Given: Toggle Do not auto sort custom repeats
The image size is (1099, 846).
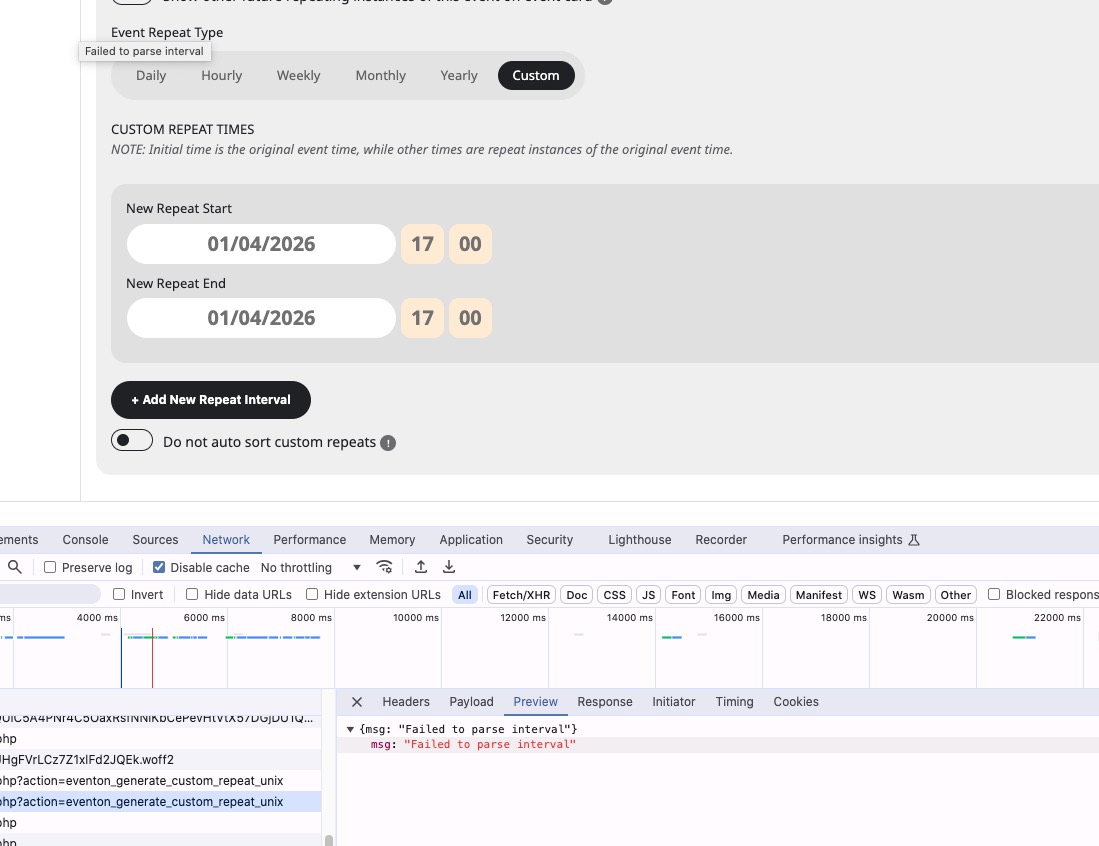Looking at the screenshot, I should pos(132,441).
